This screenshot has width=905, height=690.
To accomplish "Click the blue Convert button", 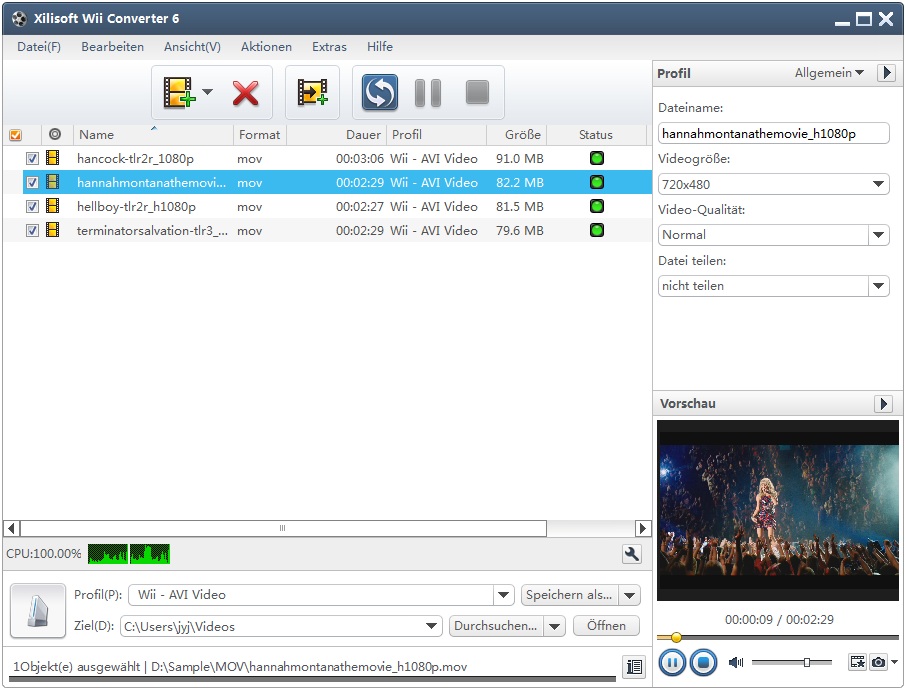I will click(x=379, y=92).
